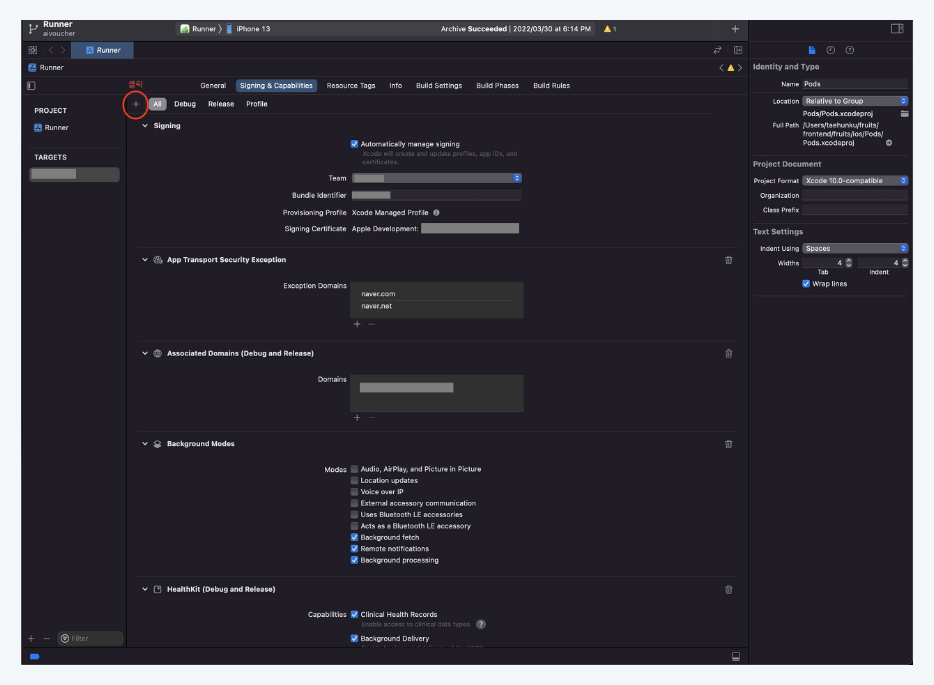This screenshot has height=685, width=934.
Task: Disable Background processing mode
Action: tap(354, 560)
